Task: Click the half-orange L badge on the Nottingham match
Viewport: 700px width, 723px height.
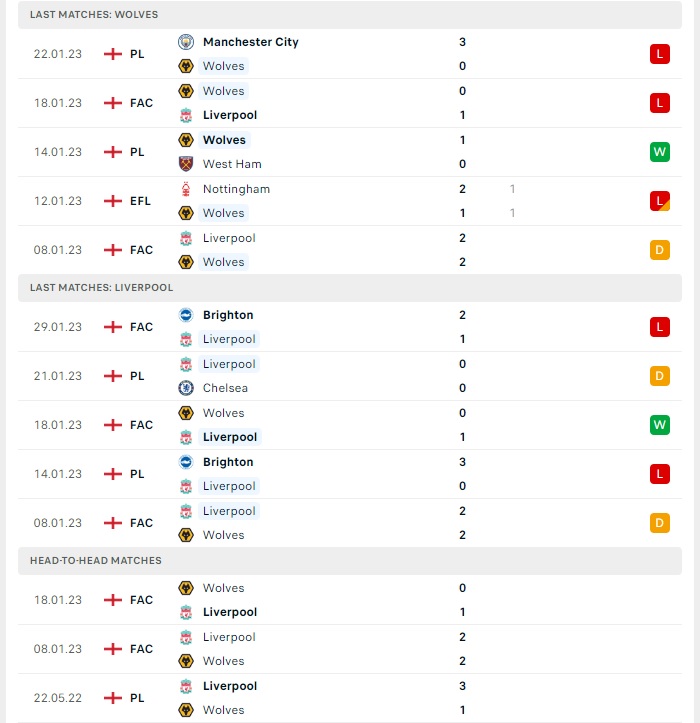Action: tap(659, 201)
